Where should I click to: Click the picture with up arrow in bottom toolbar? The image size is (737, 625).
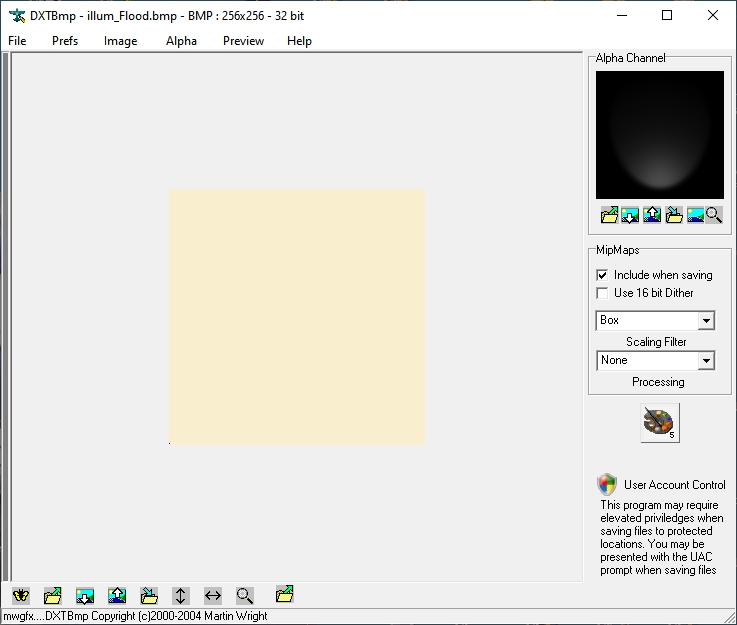117,596
